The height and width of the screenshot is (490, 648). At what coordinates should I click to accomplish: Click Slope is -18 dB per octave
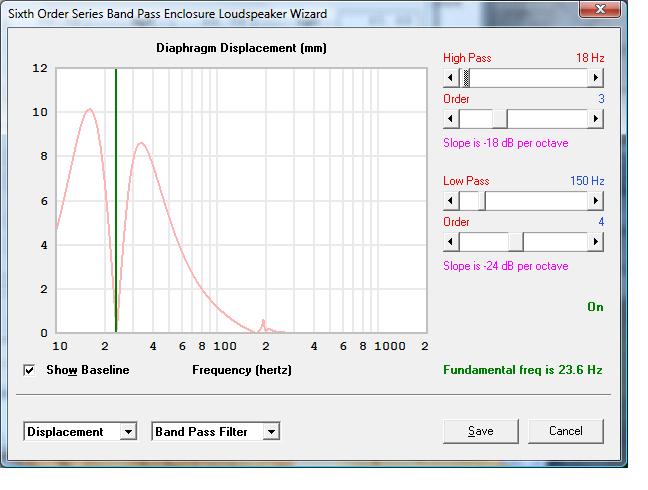[x=506, y=143]
